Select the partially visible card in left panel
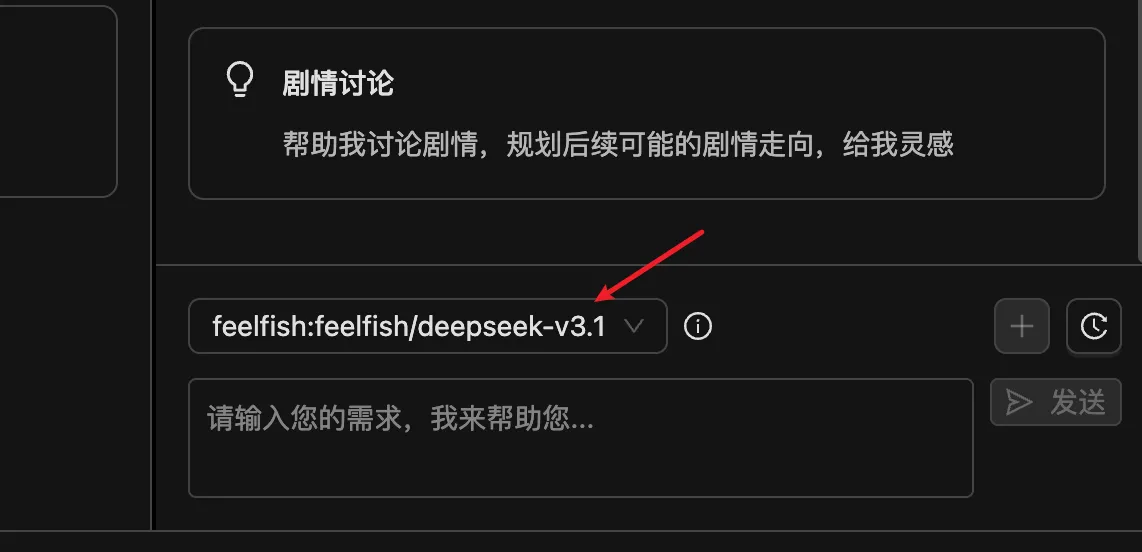The width and height of the screenshot is (1142, 552). pos(58,101)
